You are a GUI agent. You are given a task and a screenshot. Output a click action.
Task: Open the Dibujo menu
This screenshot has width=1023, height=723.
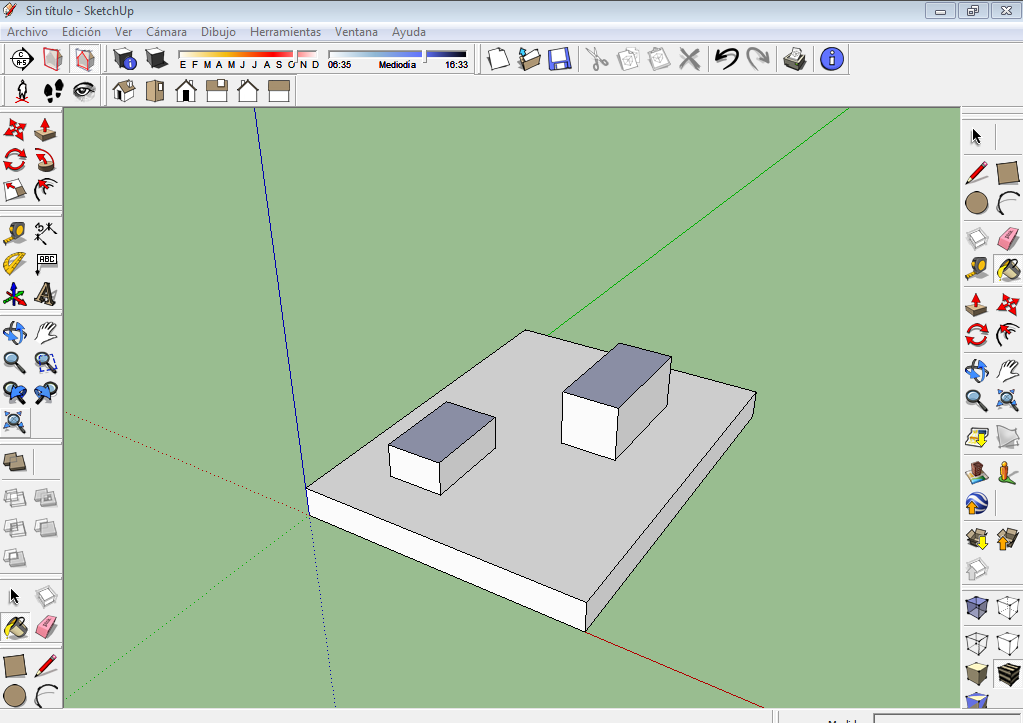point(219,32)
